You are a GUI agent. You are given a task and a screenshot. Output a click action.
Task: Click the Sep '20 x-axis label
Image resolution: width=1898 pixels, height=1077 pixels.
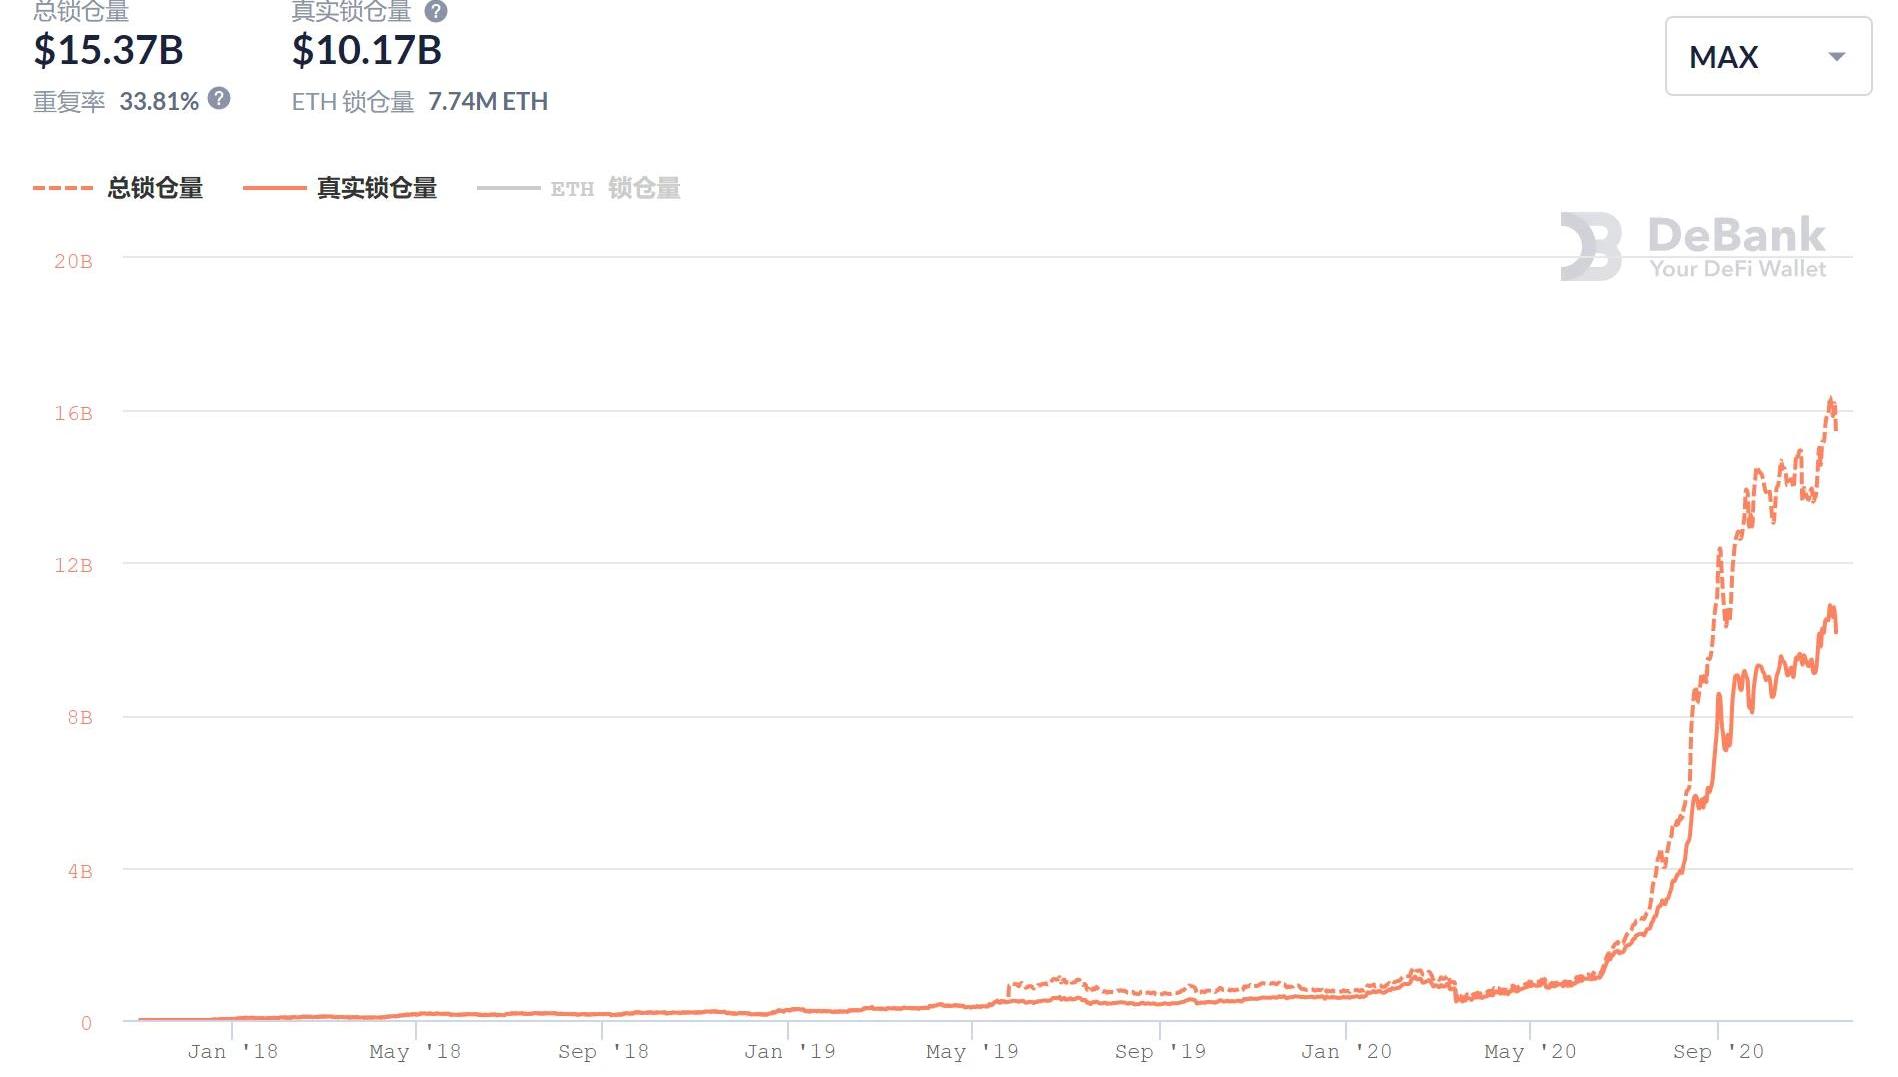[1717, 1051]
